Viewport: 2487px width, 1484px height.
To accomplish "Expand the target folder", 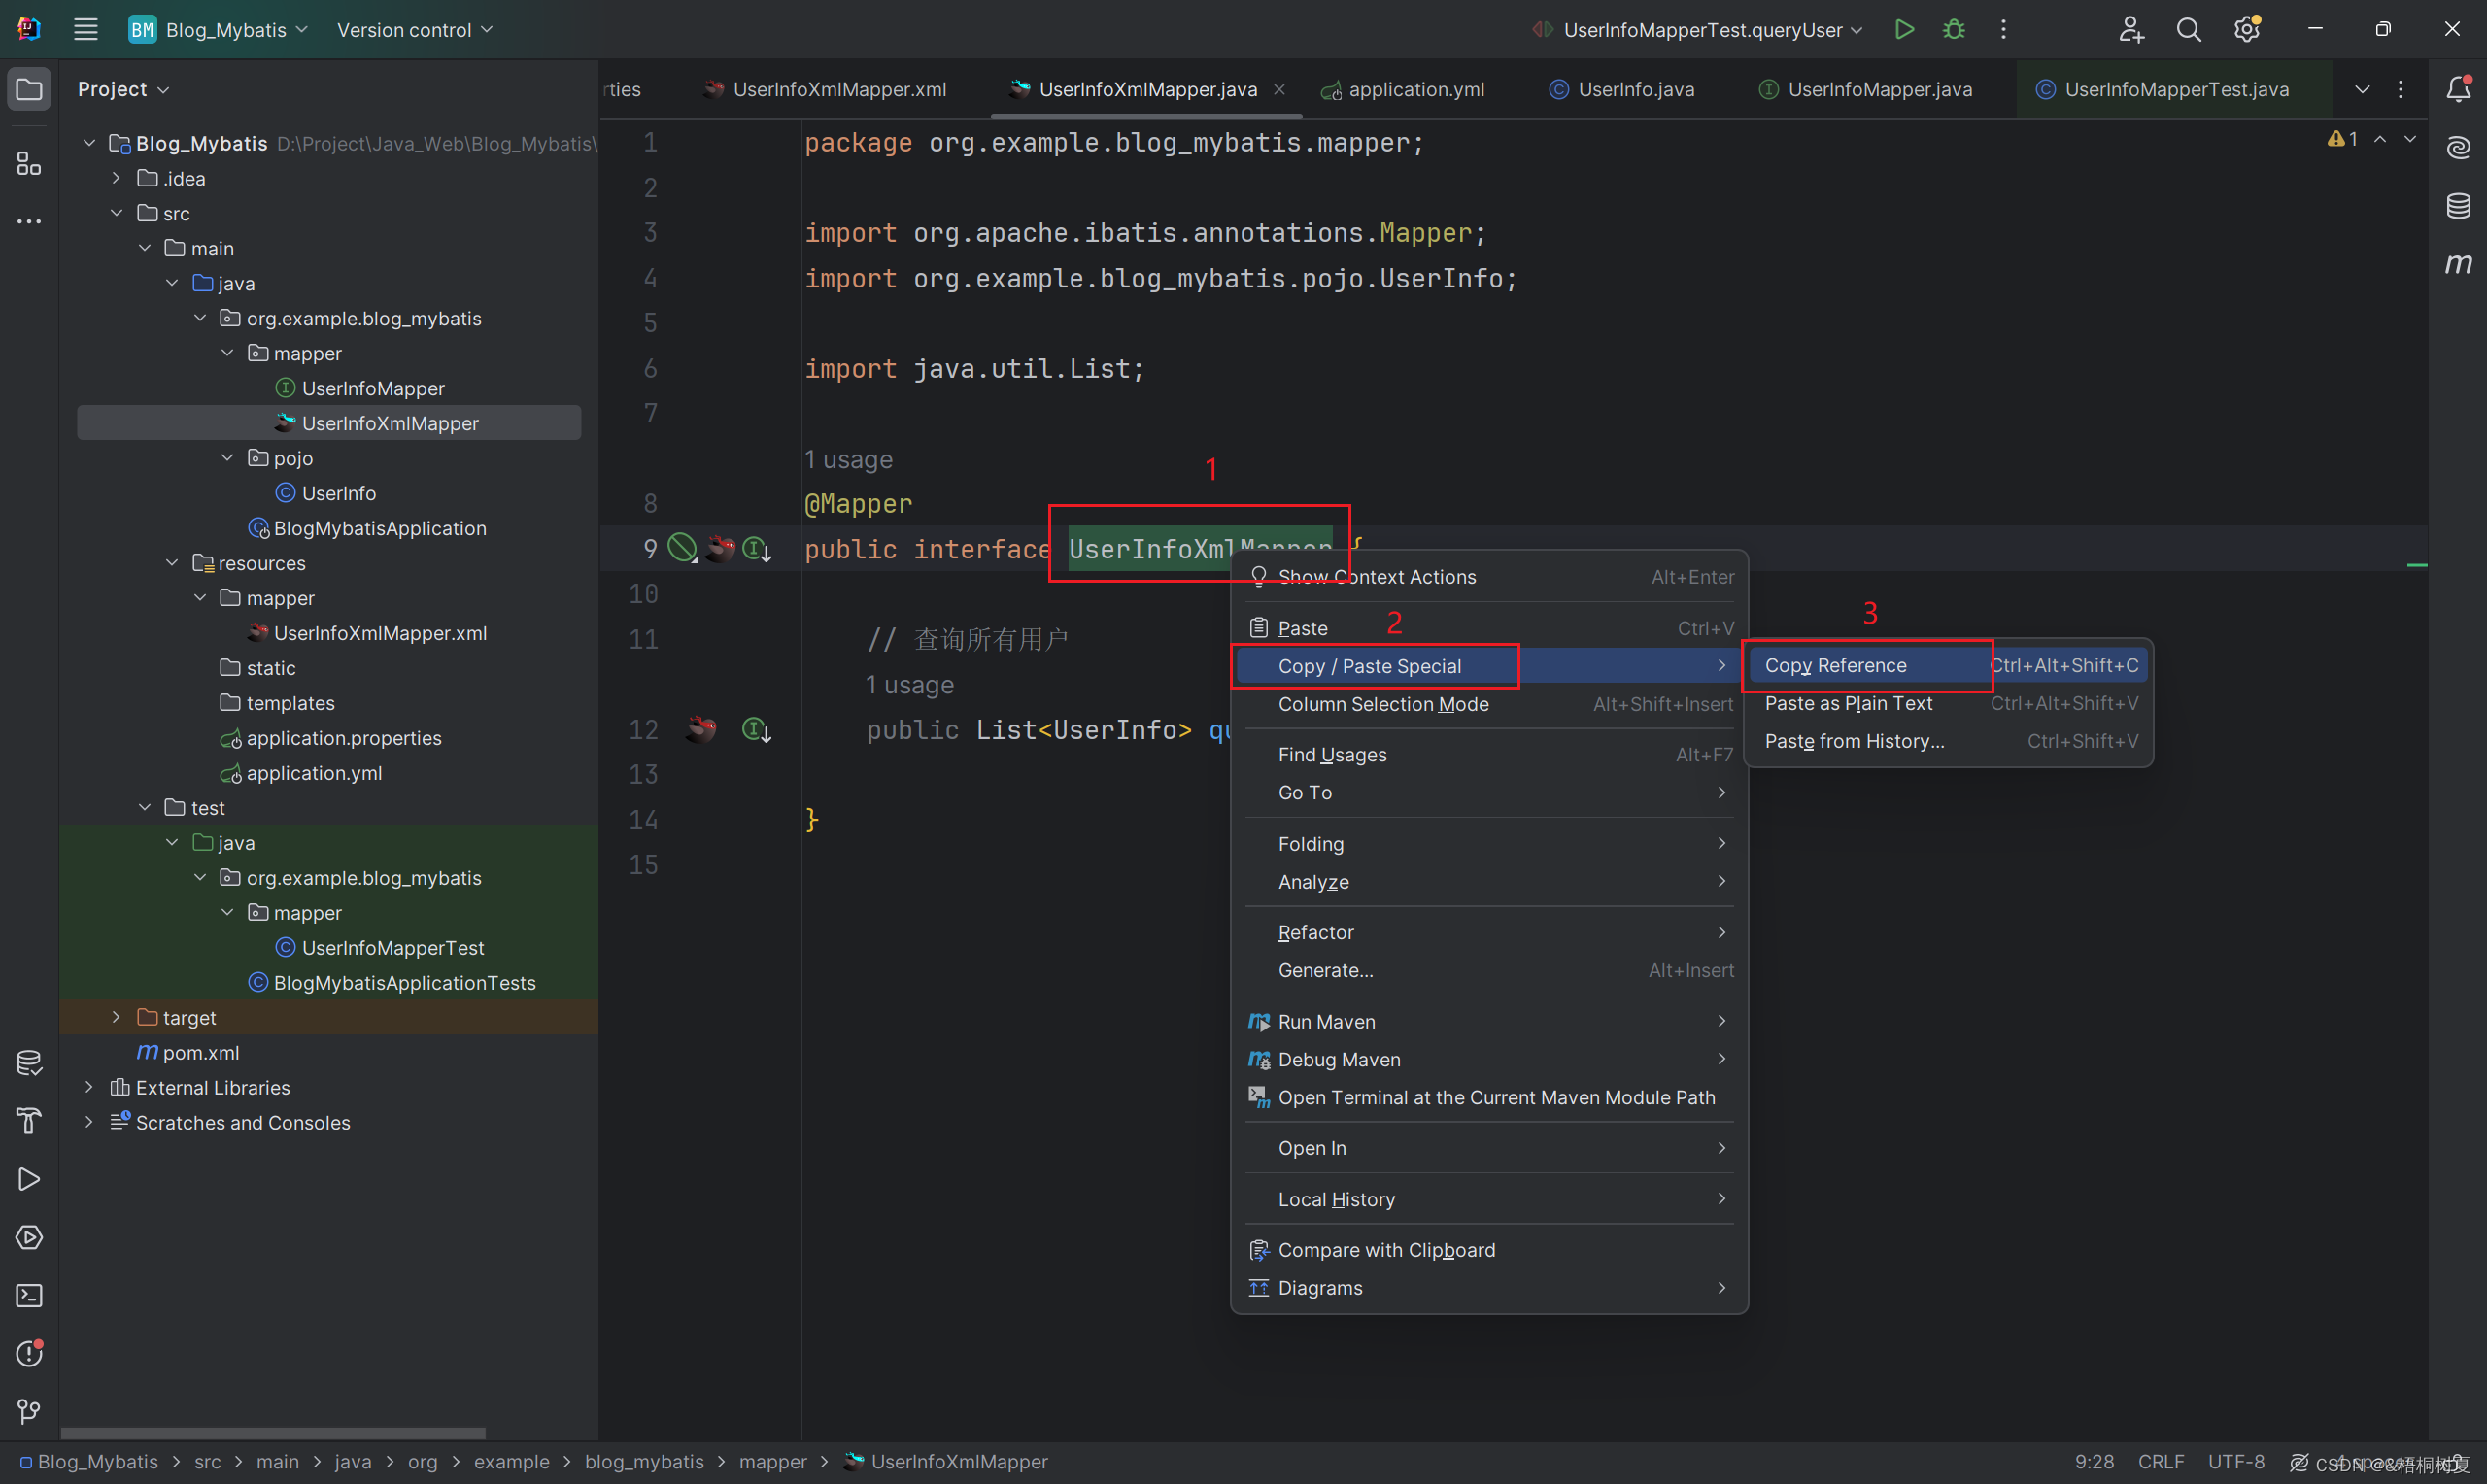I will (116, 1017).
